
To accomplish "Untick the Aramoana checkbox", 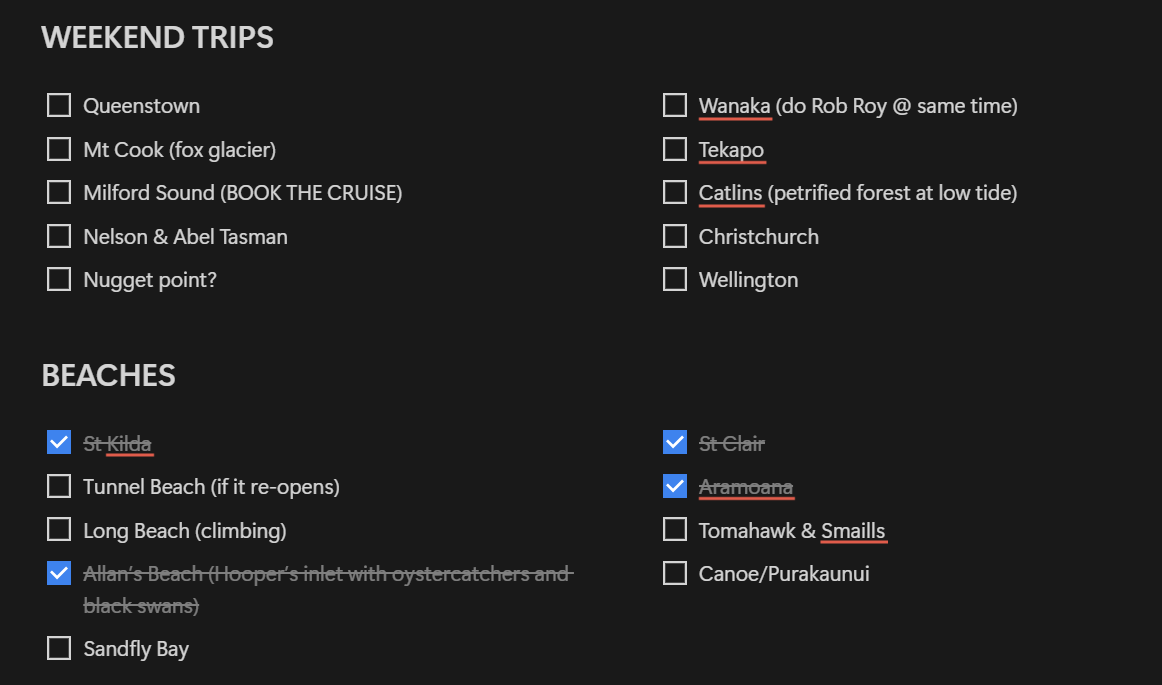I will (x=675, y=486).
